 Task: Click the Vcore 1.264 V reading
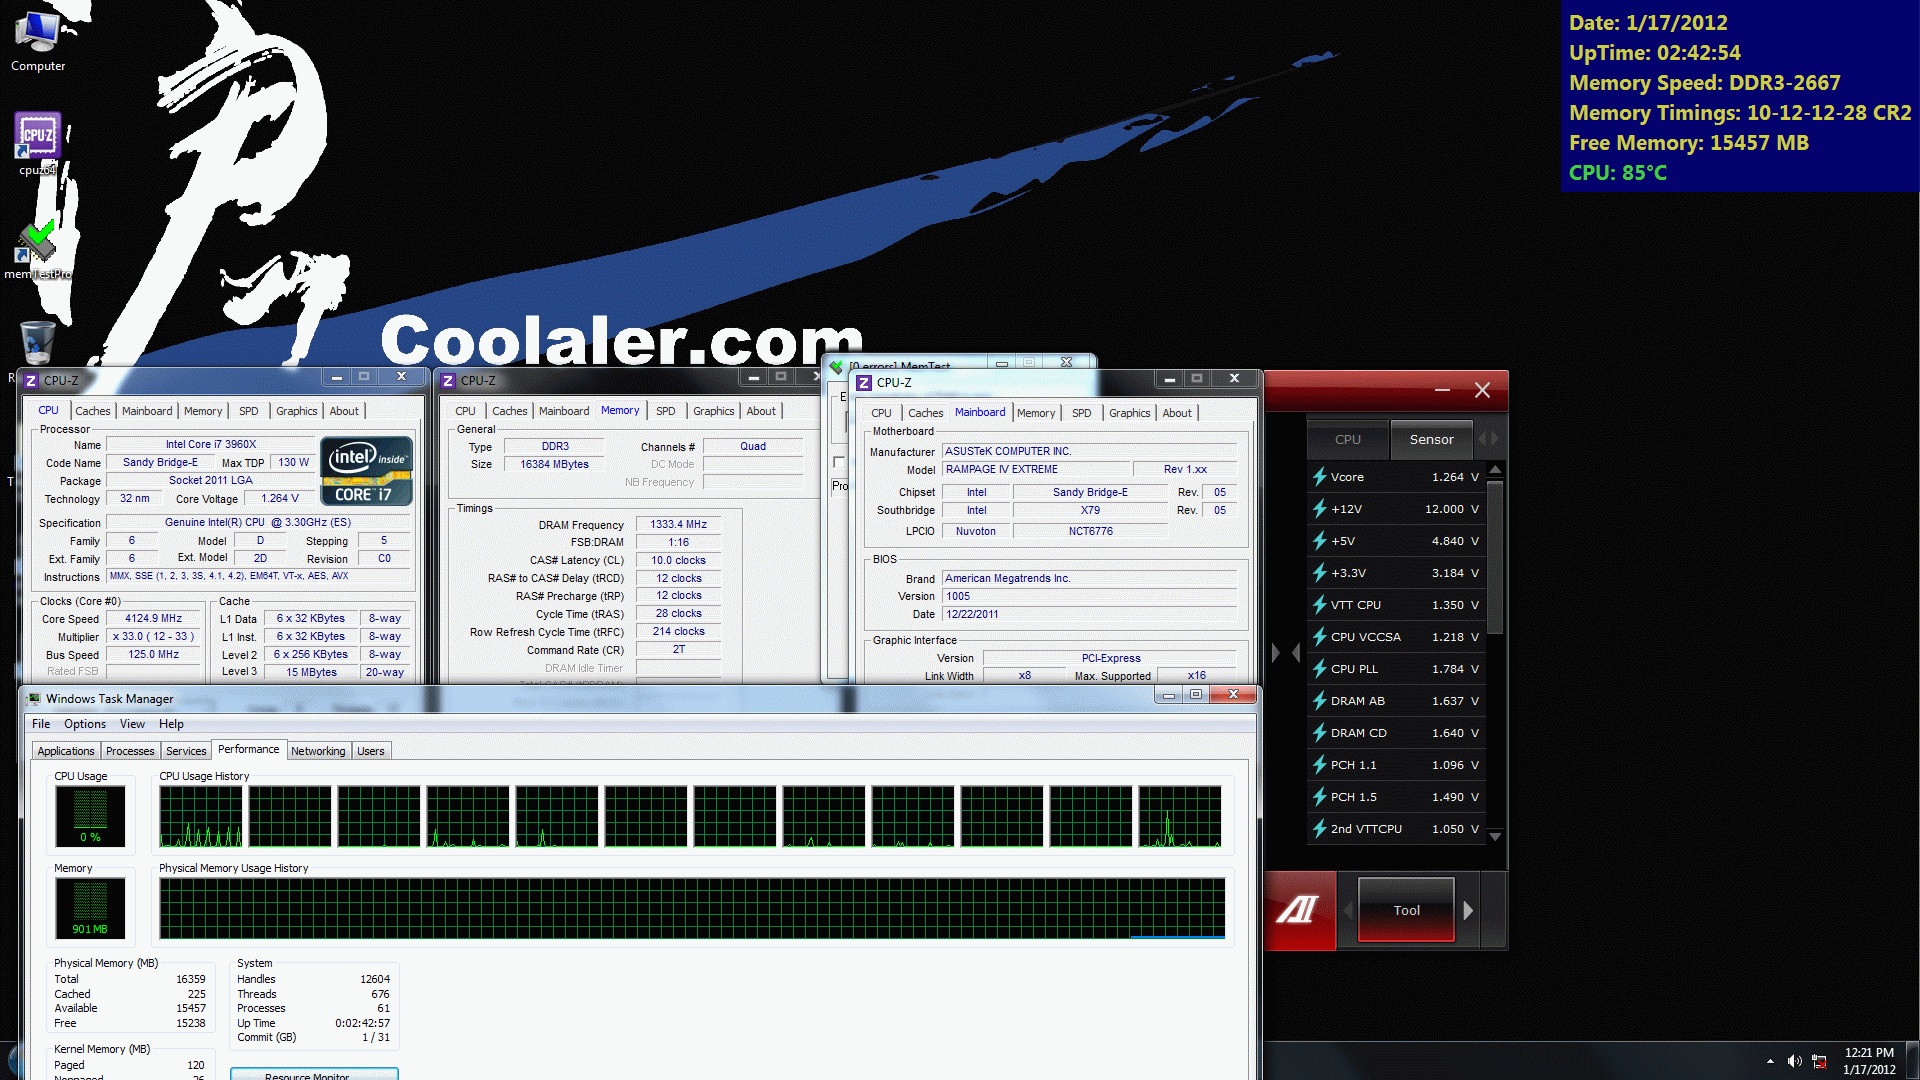(1455, 477)
